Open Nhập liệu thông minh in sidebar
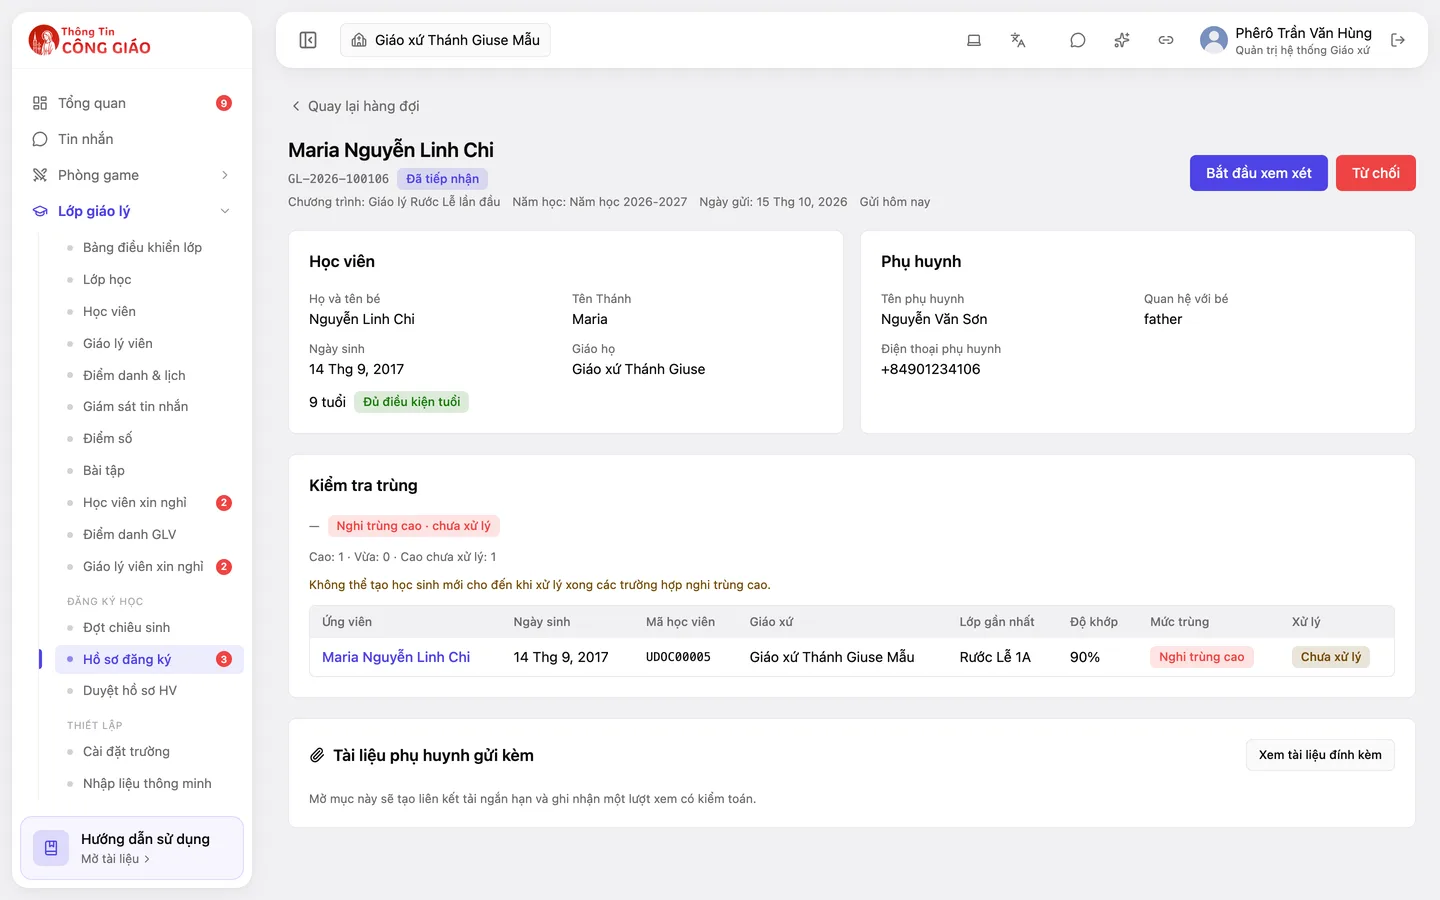1440x900 pixels. (x=147, y=783)
